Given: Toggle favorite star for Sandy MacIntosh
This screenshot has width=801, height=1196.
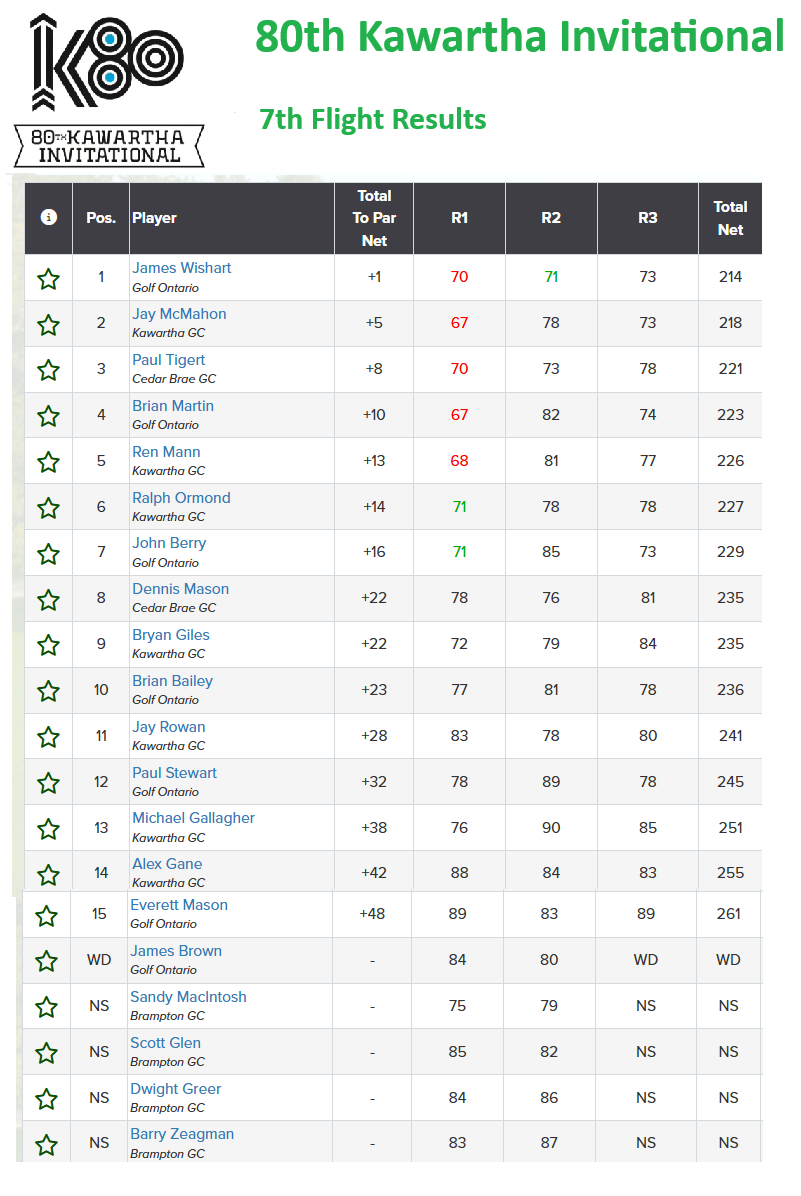Looking at the screenshot, I should click(47, 1008).
